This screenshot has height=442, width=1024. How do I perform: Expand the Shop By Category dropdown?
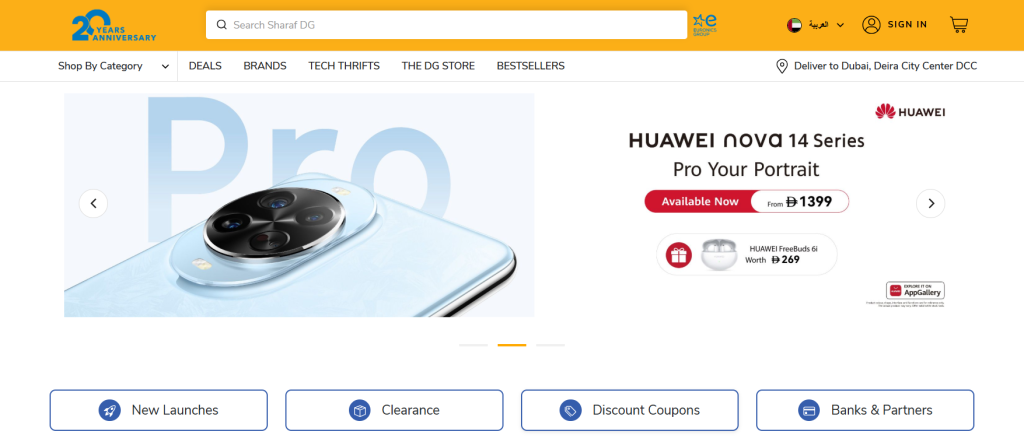pos(114,66)
